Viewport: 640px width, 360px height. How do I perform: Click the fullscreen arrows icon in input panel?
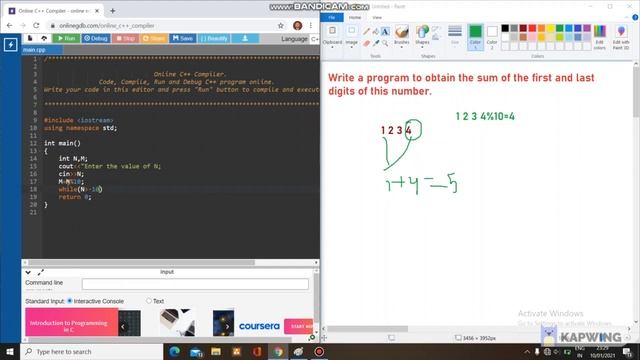[40, 272]
